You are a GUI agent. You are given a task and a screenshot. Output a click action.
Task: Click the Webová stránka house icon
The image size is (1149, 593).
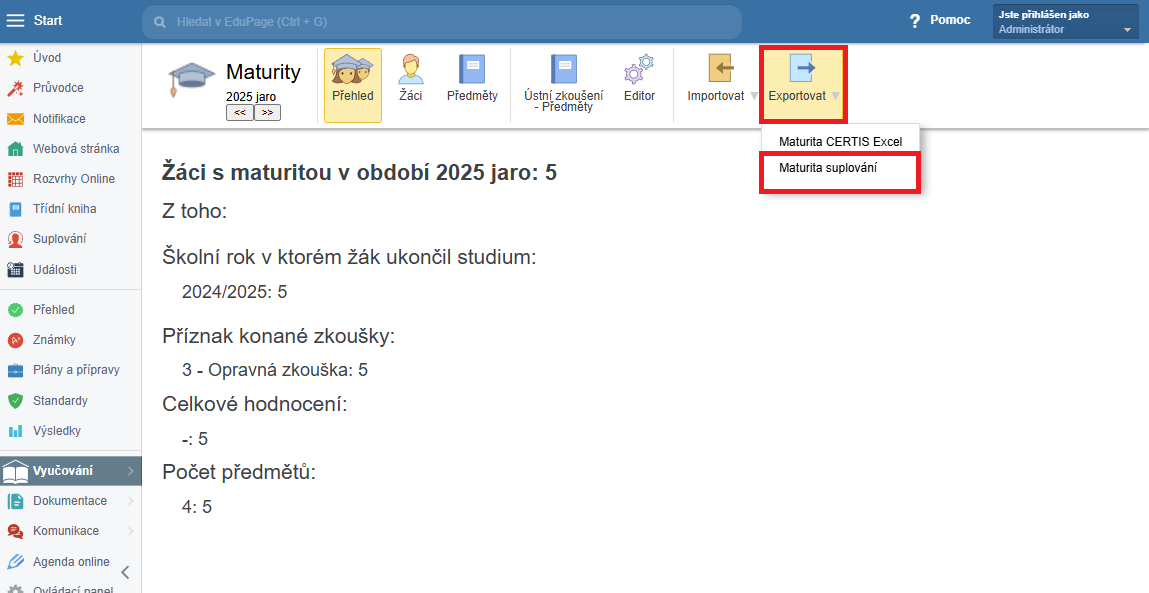tap(15, 149)
